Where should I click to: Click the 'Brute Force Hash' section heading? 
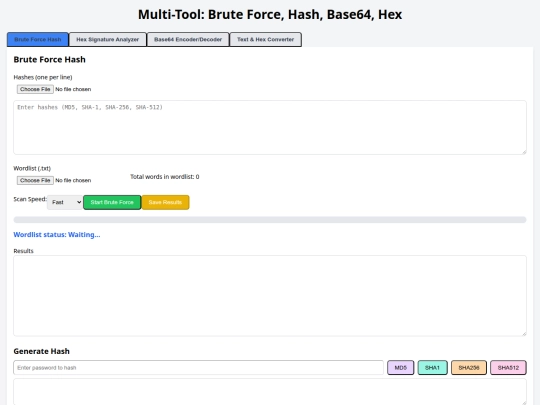(49, 60)
